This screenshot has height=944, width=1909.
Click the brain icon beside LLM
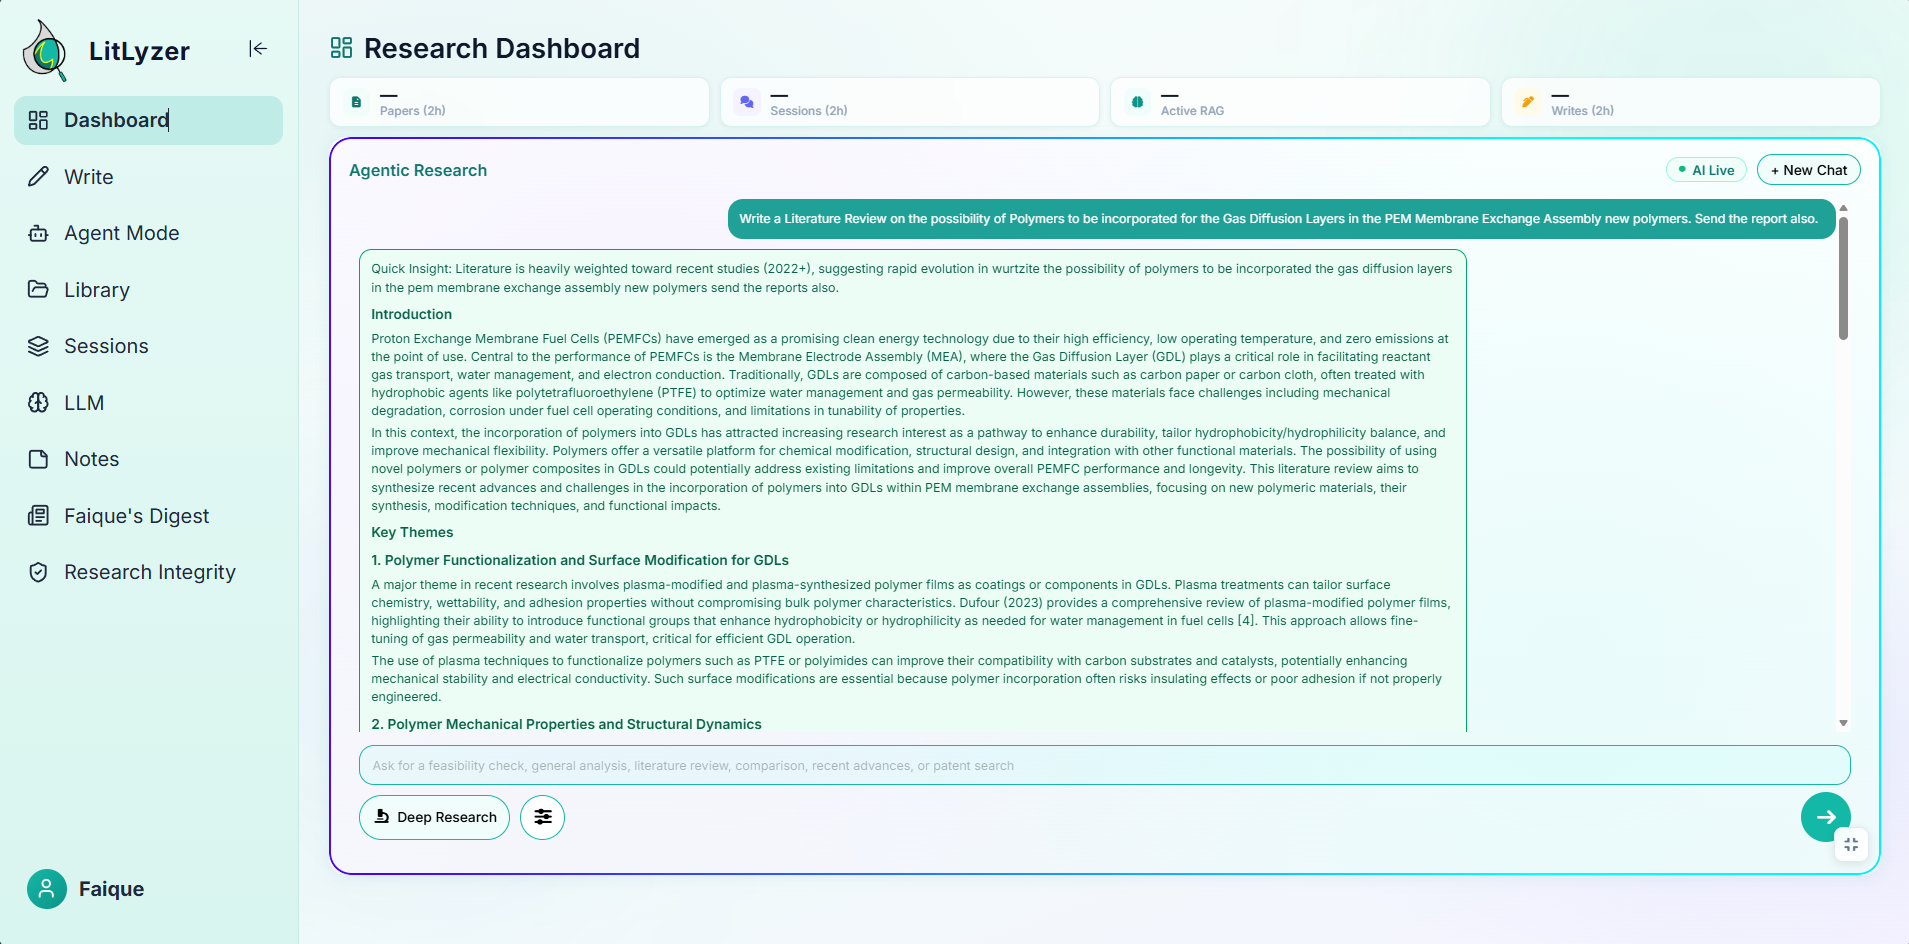[x=38, y=403]
